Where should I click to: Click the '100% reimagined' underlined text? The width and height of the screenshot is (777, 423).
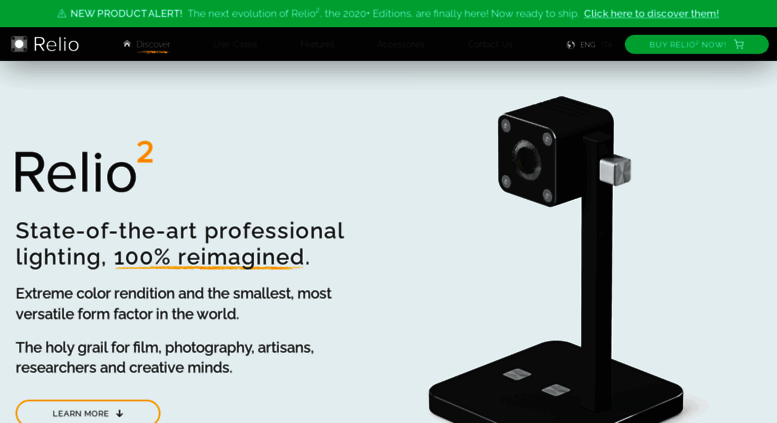point(209,258)
